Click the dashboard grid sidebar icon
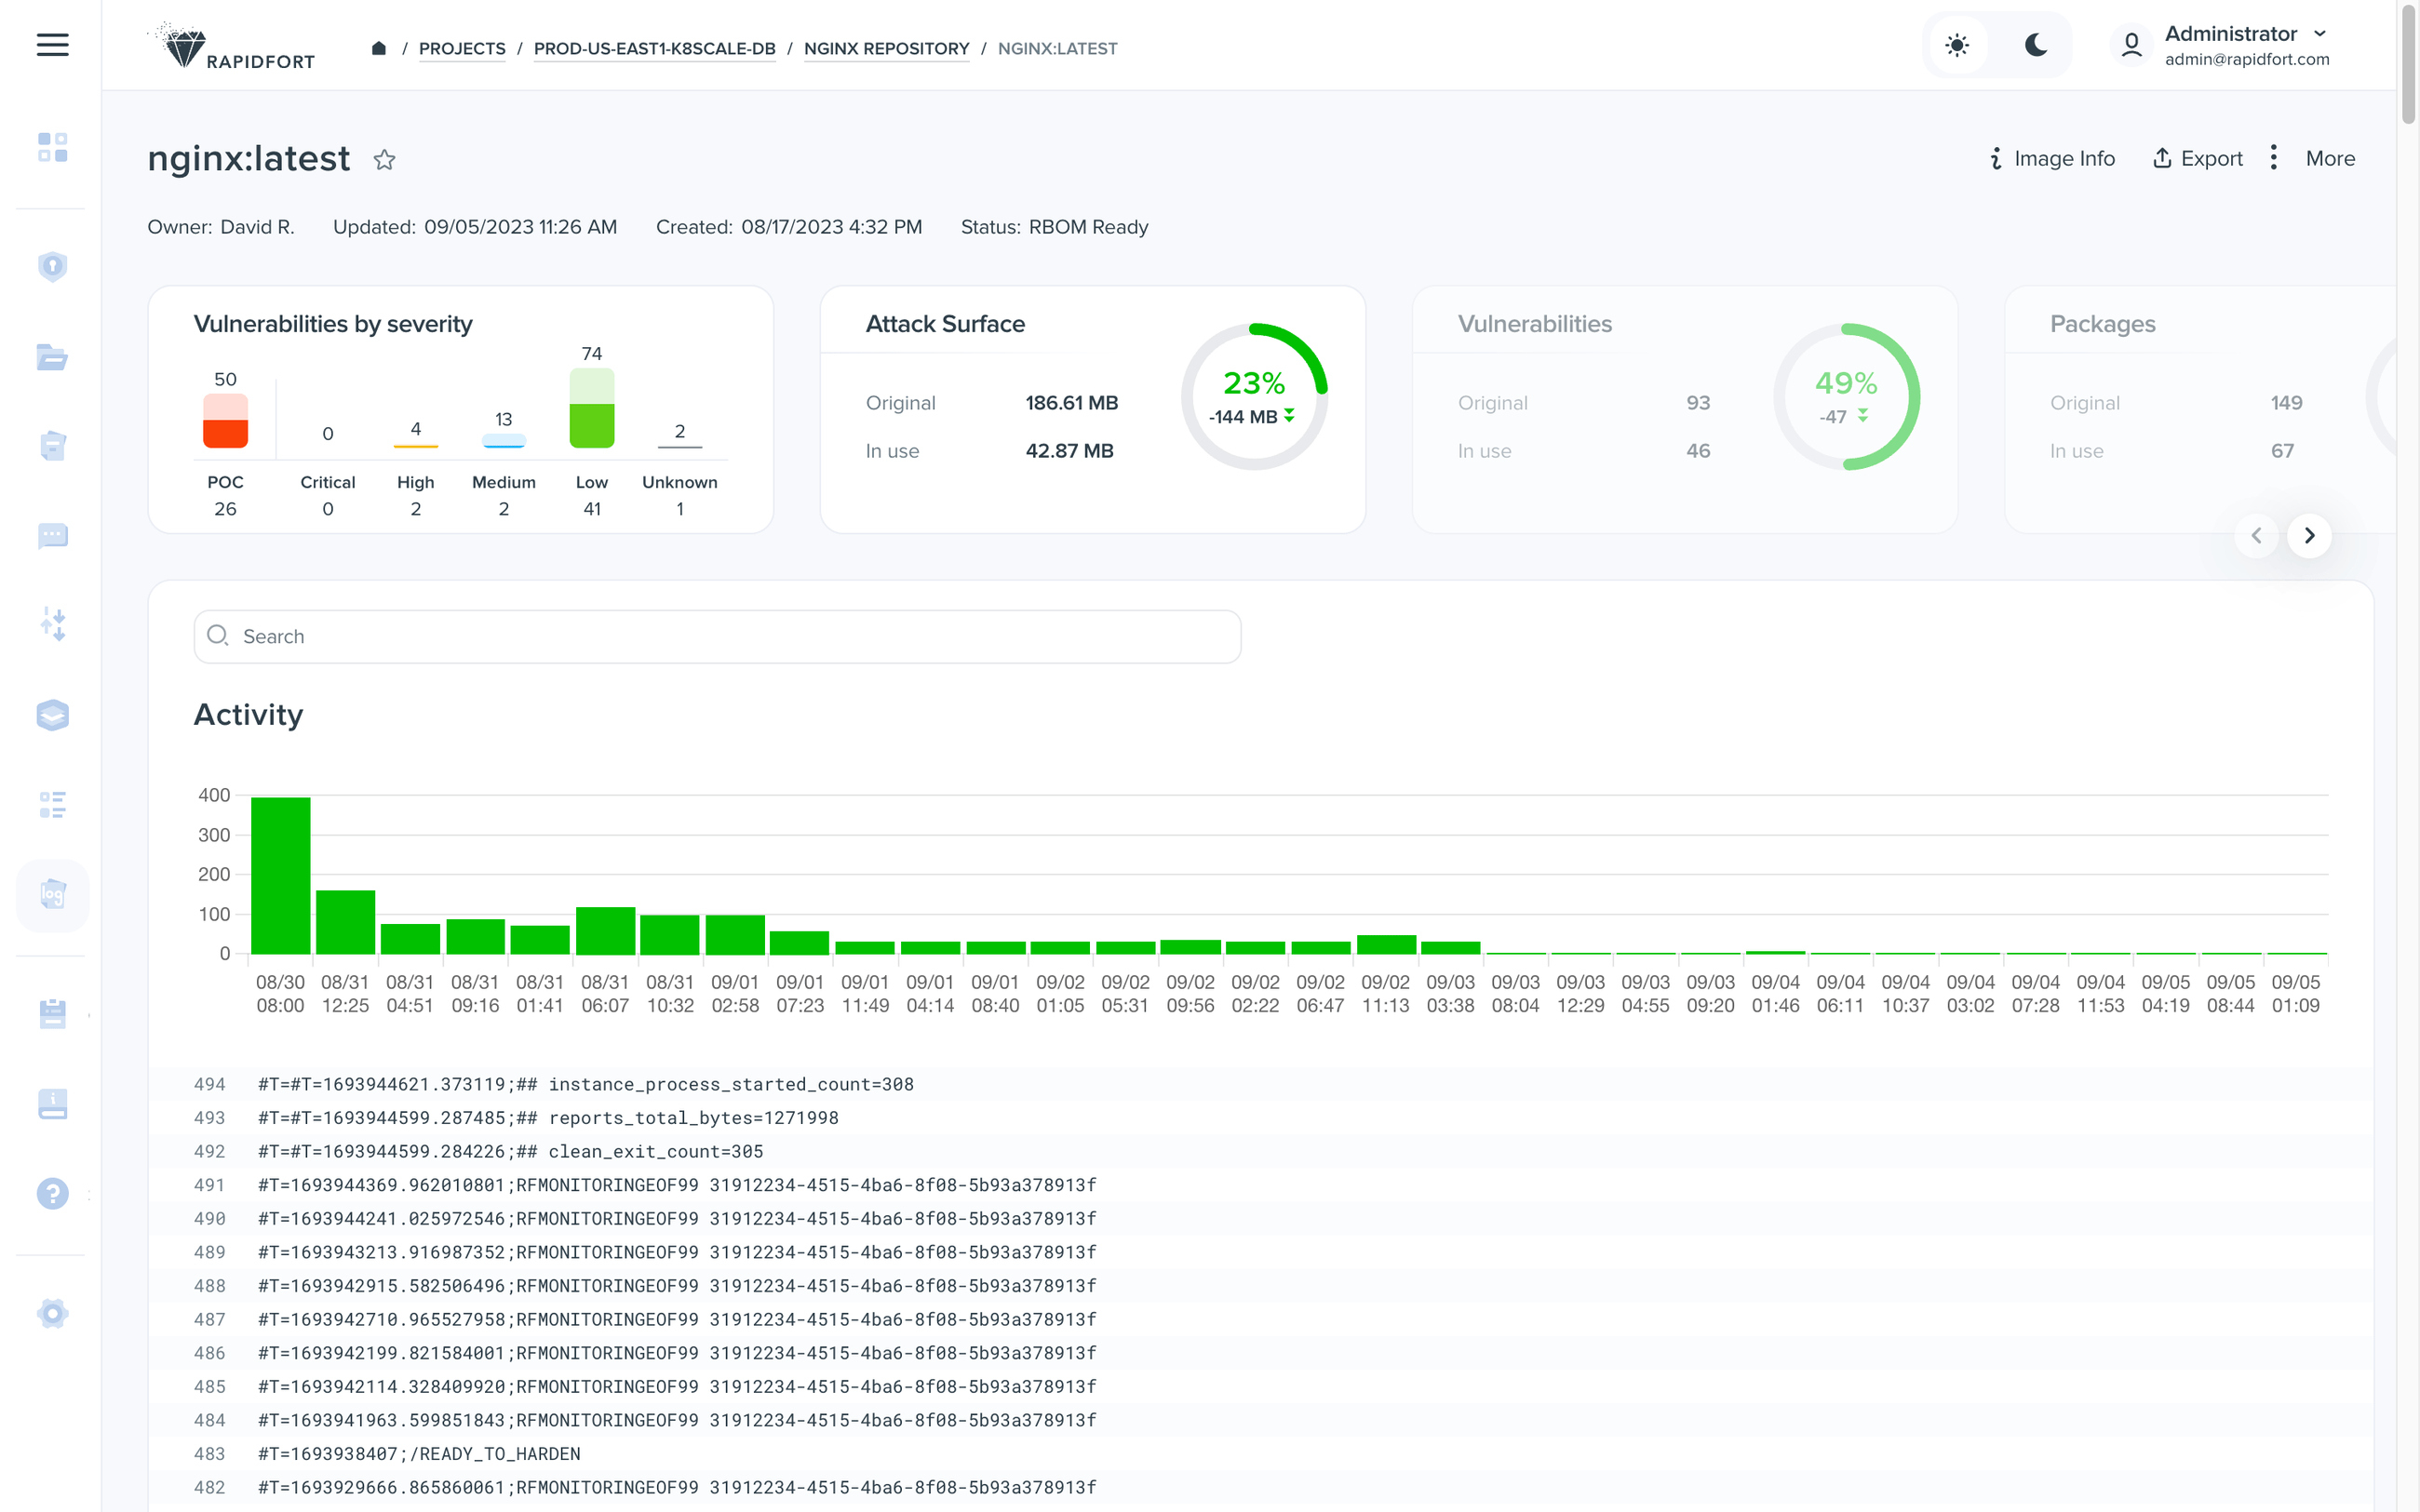Image resolution: width=2420 pixels, height=1512 pixels. [52, 147]
